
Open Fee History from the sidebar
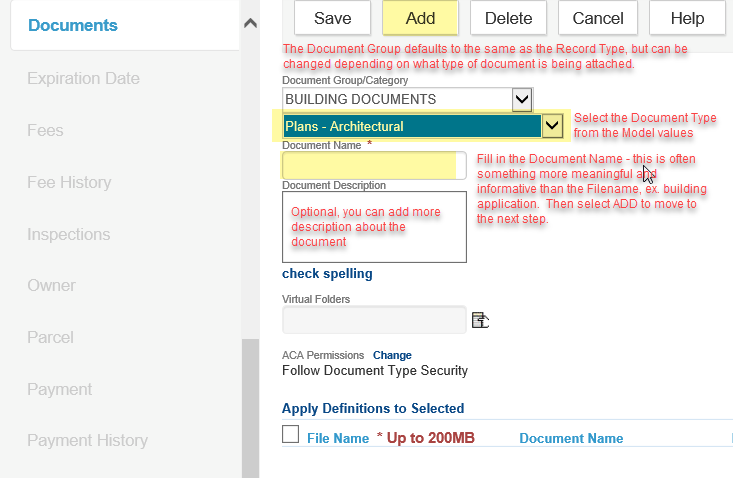pos(69,182)
